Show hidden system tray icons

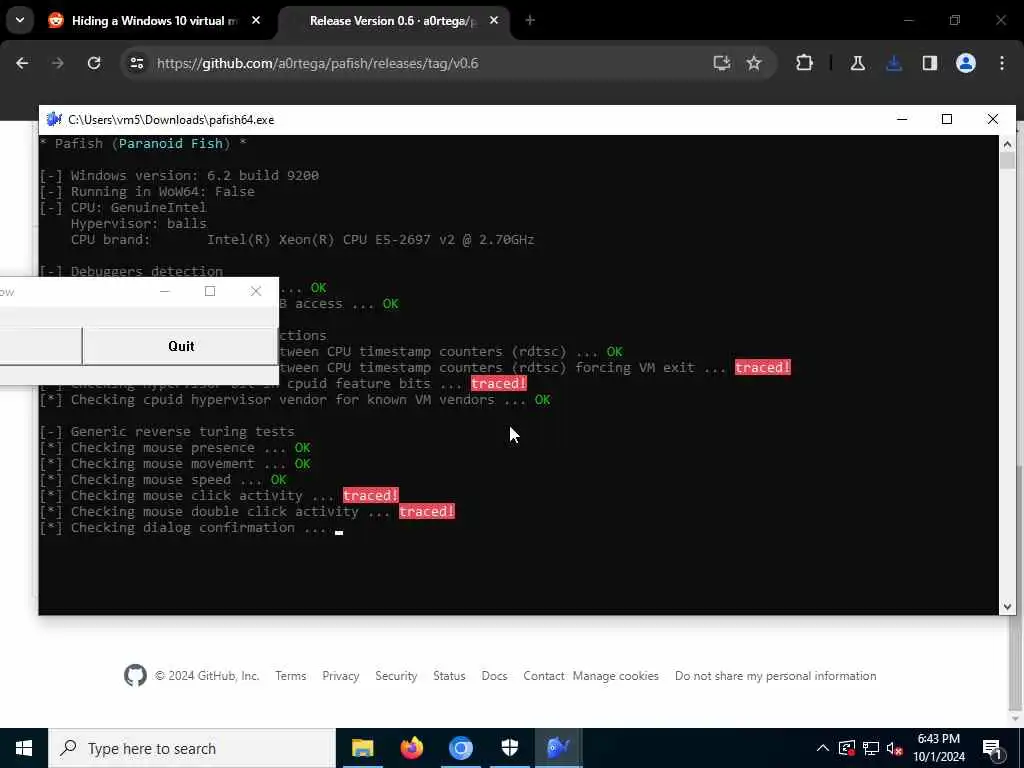823,748
